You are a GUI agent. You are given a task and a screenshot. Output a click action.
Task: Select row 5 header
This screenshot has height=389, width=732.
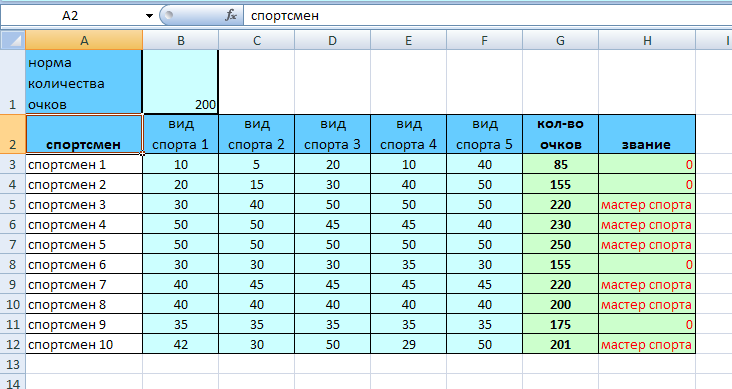pos(13,205)
